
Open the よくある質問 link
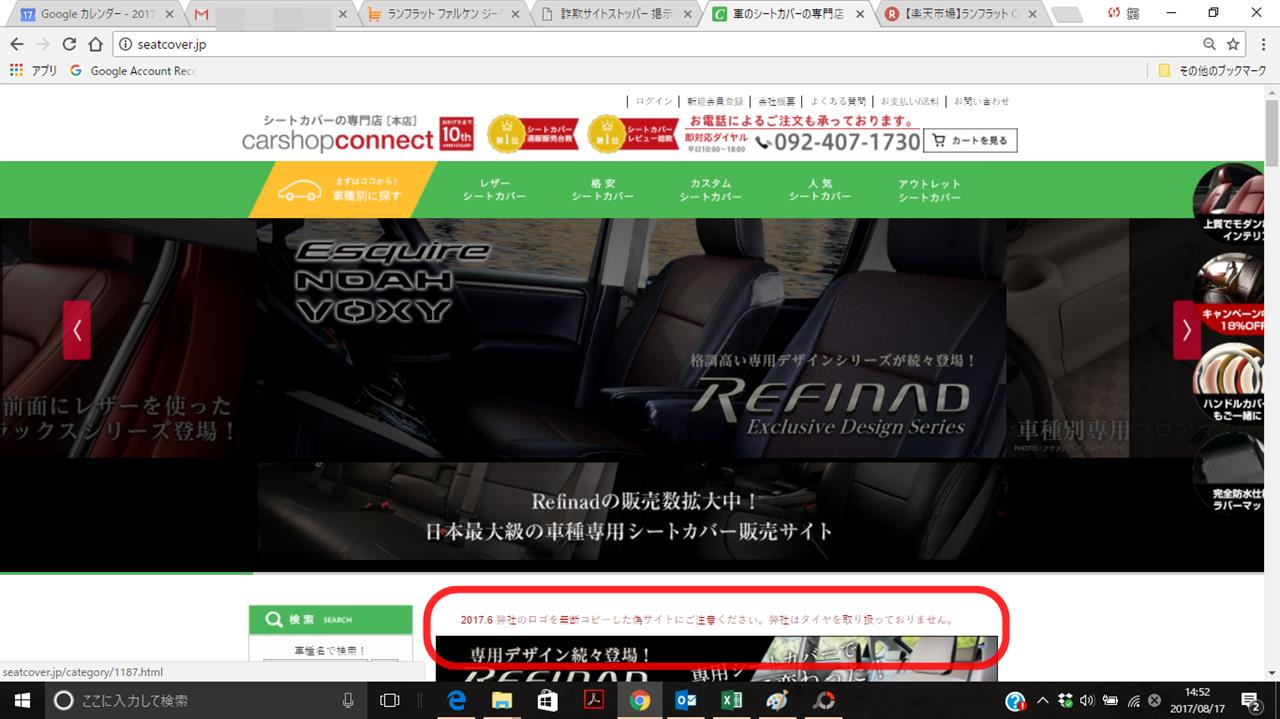click(838, 101)
